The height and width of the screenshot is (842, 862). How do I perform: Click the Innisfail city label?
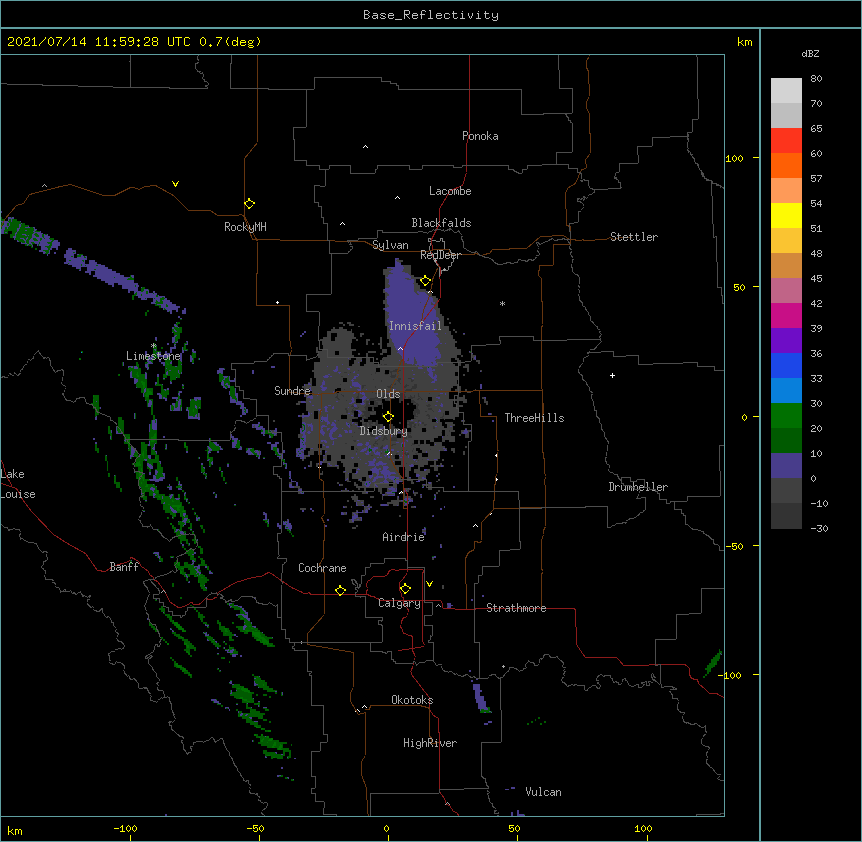(415, 326)
